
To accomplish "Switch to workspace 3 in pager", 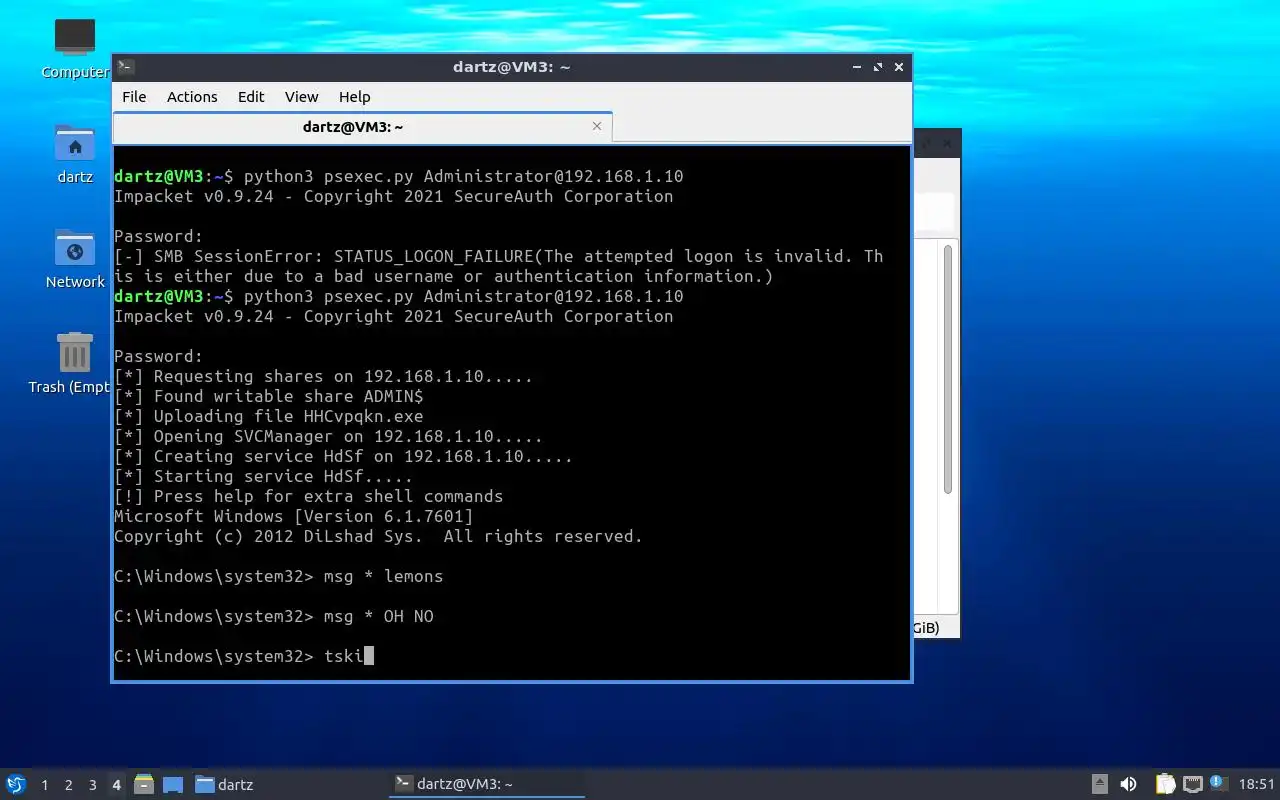I will click(x=93, y=785).
